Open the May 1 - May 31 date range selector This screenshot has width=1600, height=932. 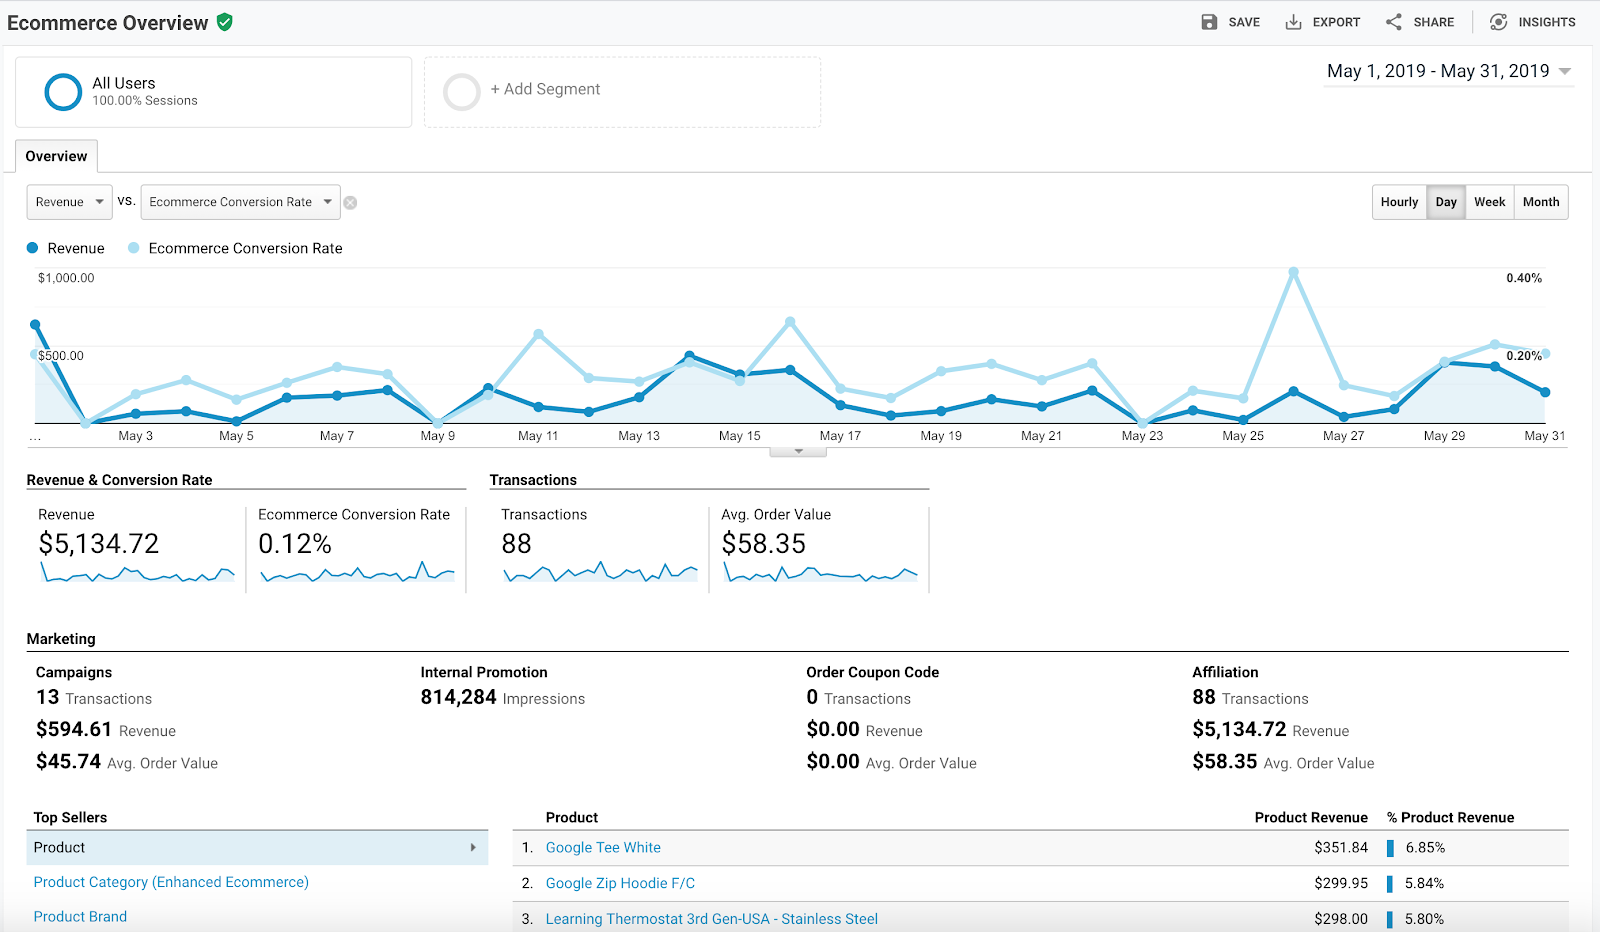1447,71
